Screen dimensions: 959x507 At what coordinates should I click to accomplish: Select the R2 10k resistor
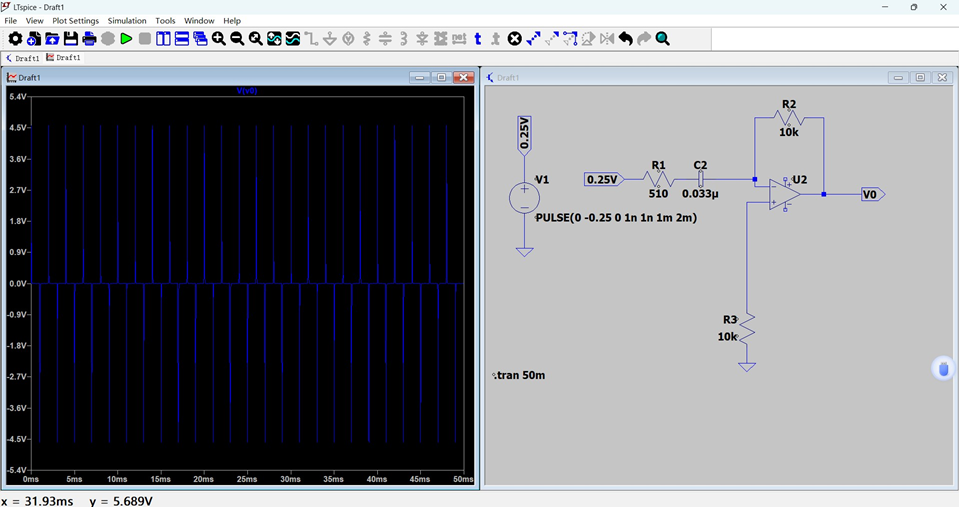[789, 118]
